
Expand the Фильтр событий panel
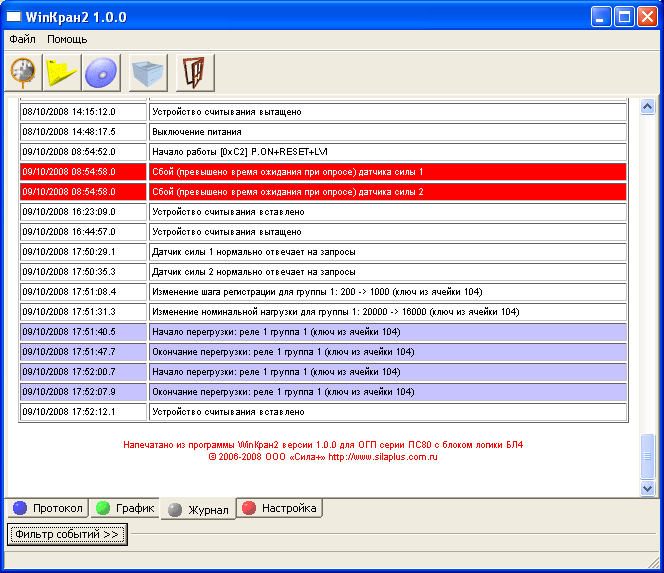[67, 534]
